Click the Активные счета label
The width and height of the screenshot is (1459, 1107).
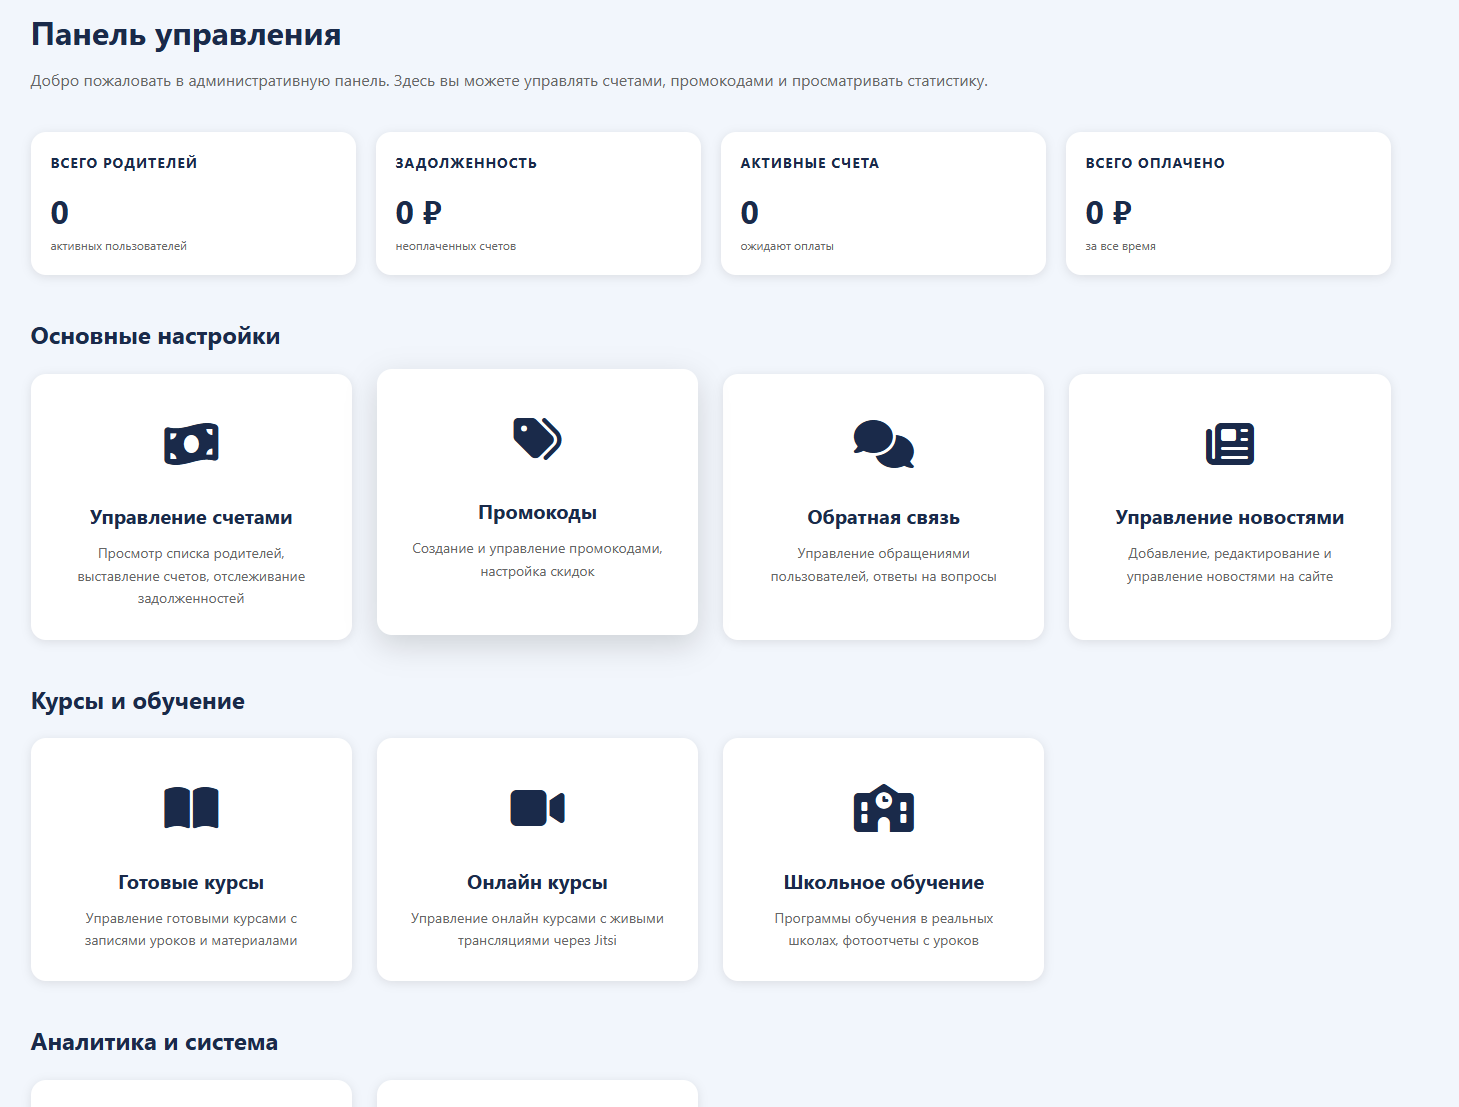[x=810, y=163]
